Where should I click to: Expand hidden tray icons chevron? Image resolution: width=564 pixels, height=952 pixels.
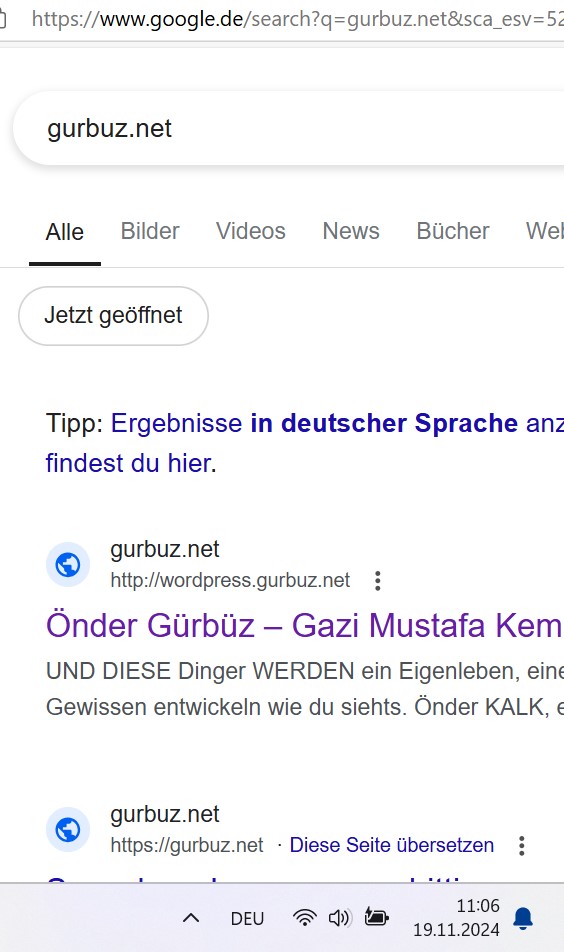(191, 918)
